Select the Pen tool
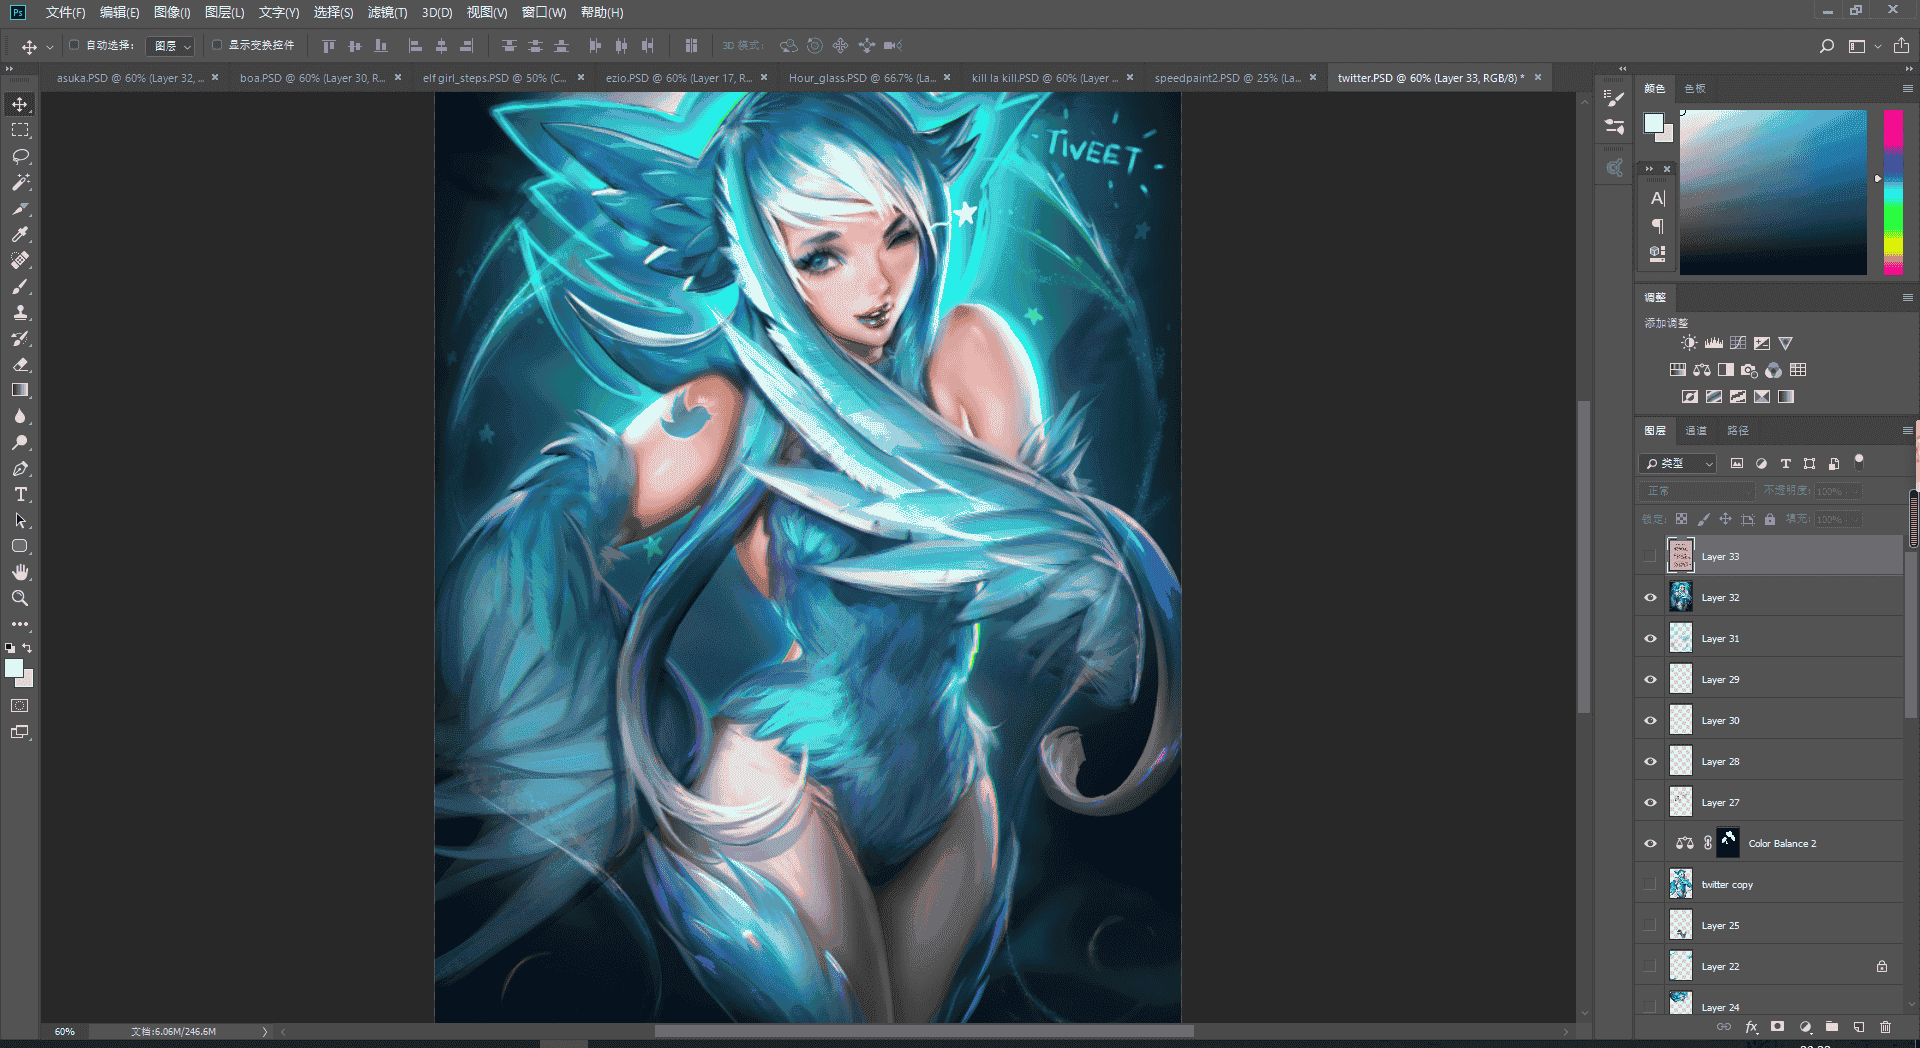This screenshot has width=1920, height=1048. [x=20, y=468]
